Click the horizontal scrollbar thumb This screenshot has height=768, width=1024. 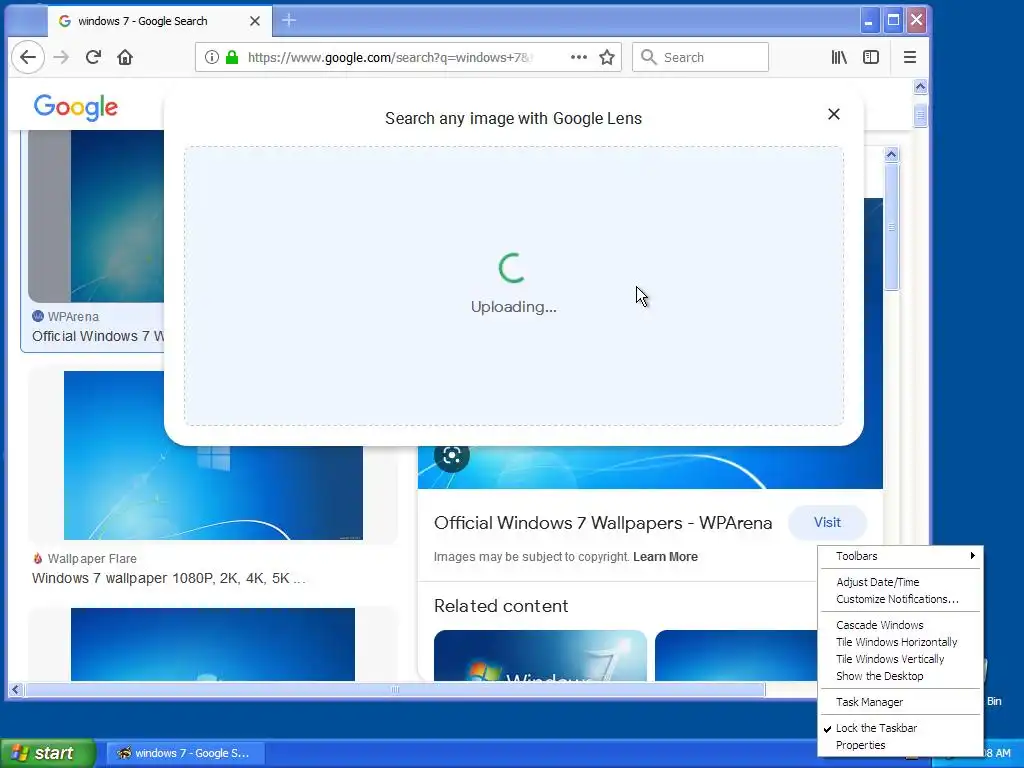394,689
